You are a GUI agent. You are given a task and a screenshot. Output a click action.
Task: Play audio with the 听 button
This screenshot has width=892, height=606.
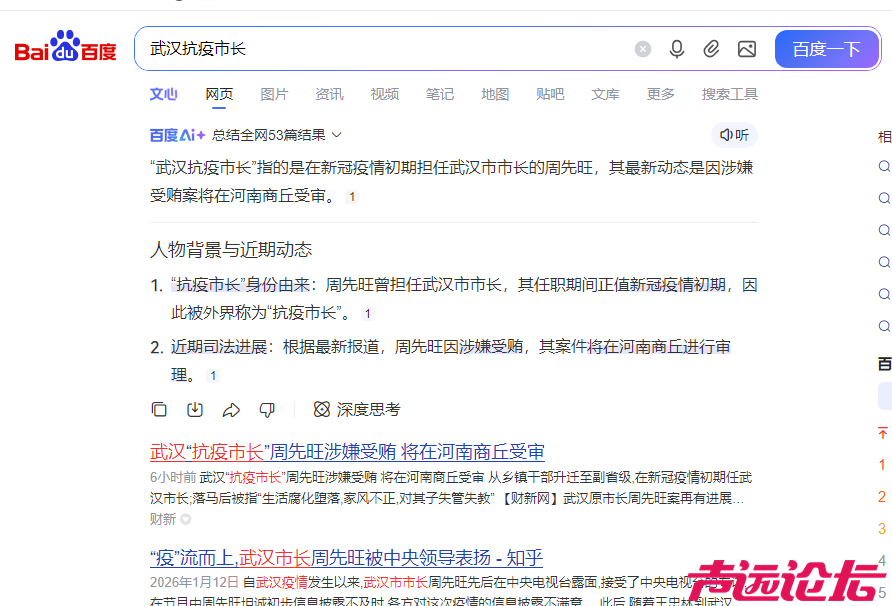[x=734, y=135]
